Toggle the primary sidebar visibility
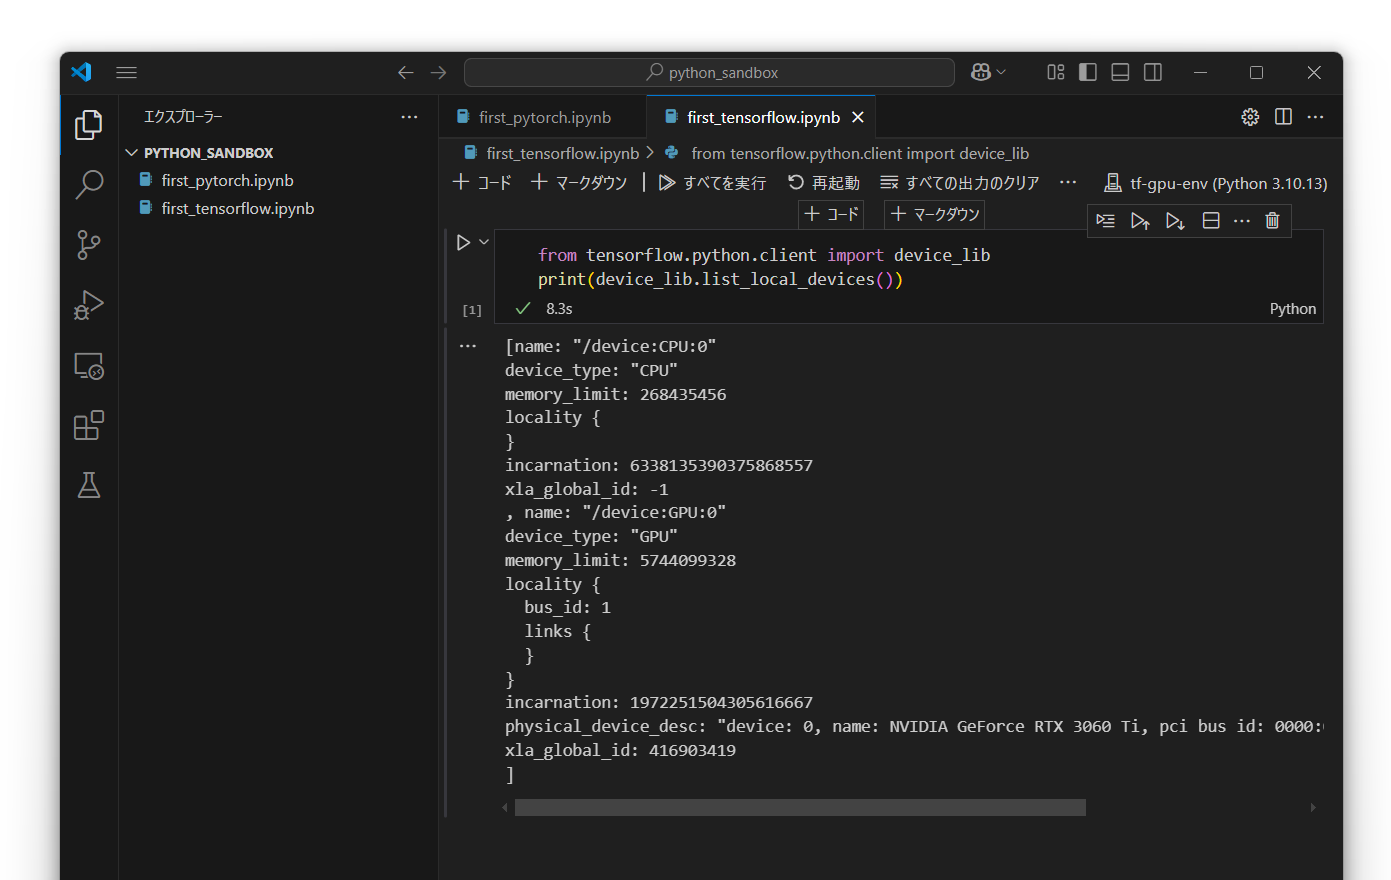Image resolution: width=1391 pixels, height=880 pixels. (1087, 71)
